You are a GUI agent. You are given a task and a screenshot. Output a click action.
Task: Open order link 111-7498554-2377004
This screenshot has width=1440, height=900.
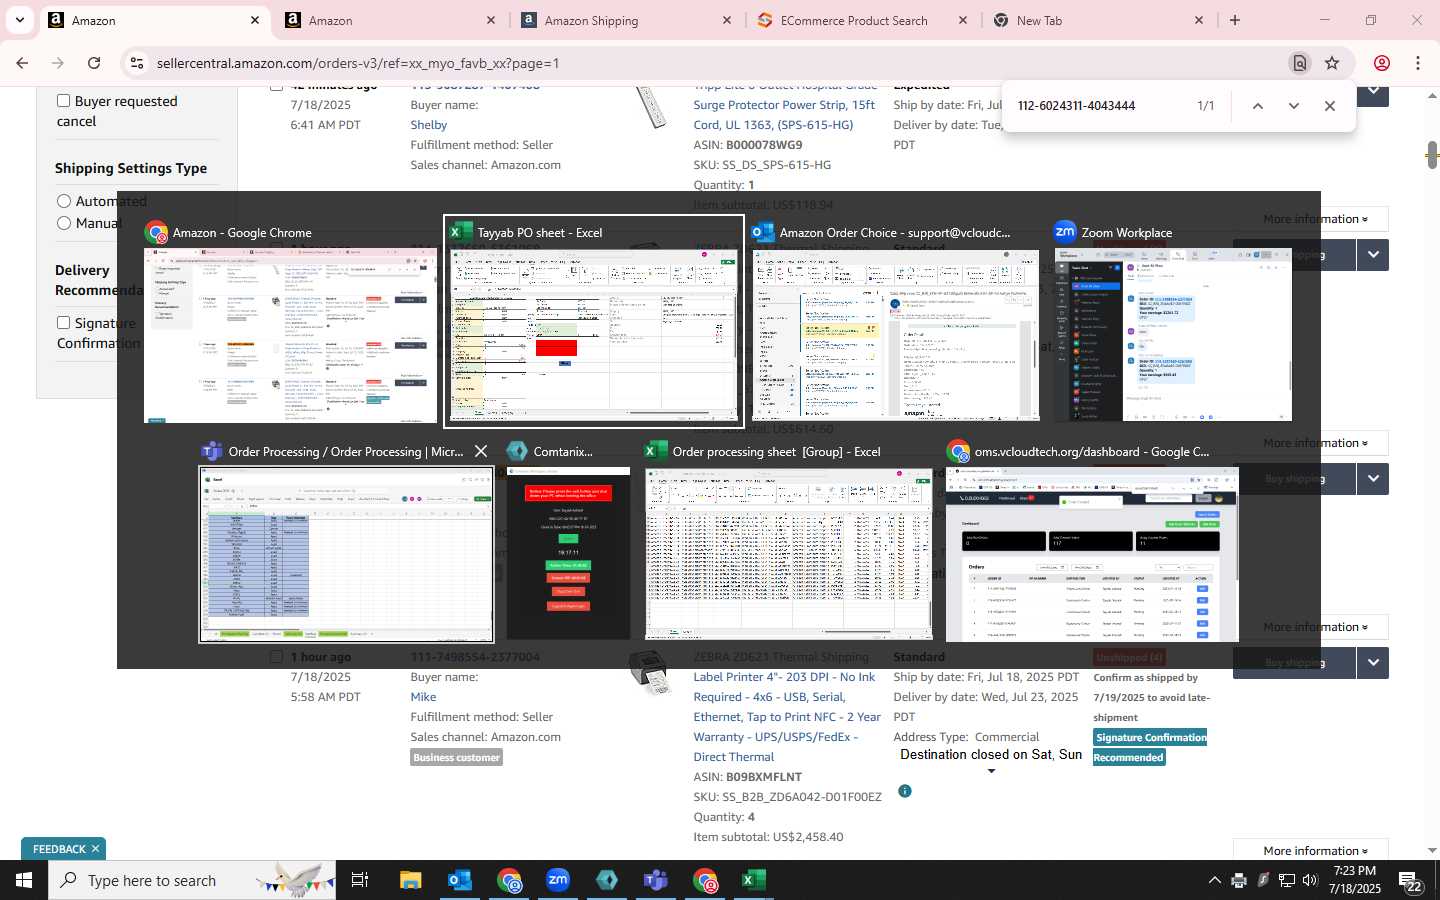[x=475, y=657]
